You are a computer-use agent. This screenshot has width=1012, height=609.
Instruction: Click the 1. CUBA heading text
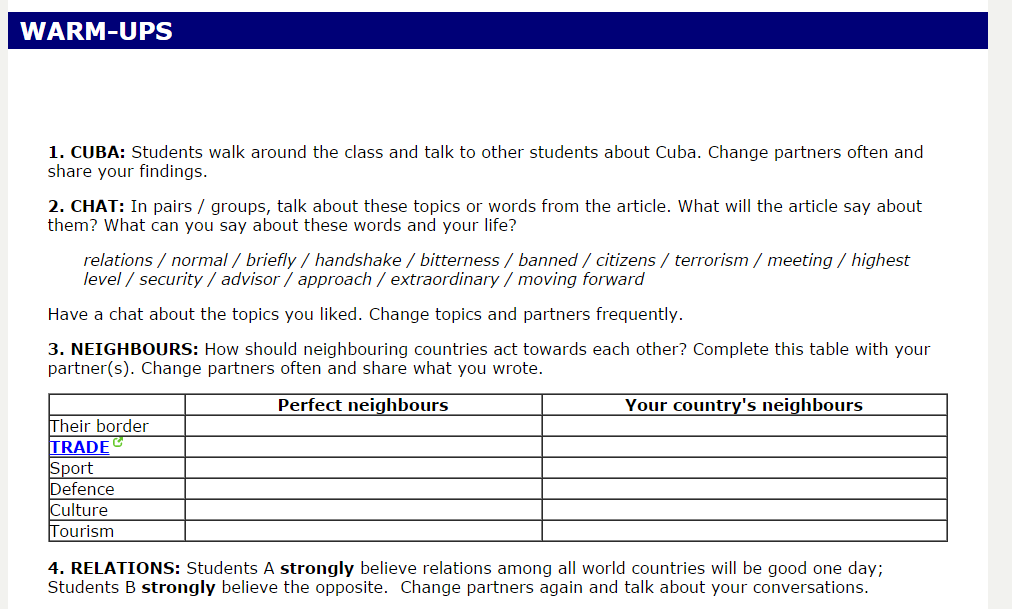tap(86, 152)
